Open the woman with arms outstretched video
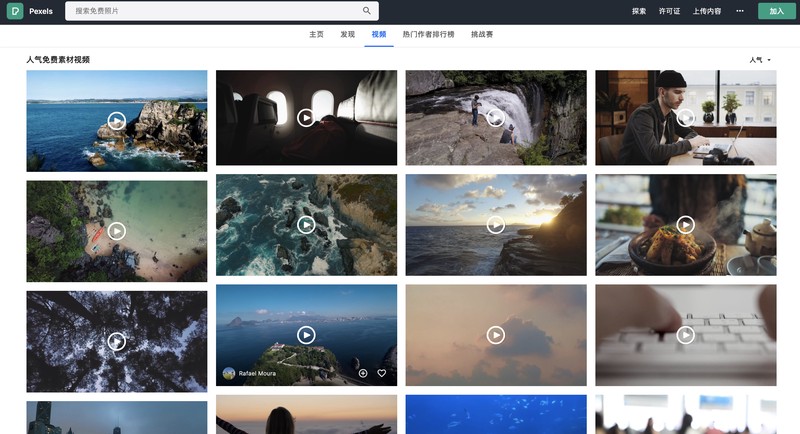The image size is (800, 434). (x=306, y=415)
